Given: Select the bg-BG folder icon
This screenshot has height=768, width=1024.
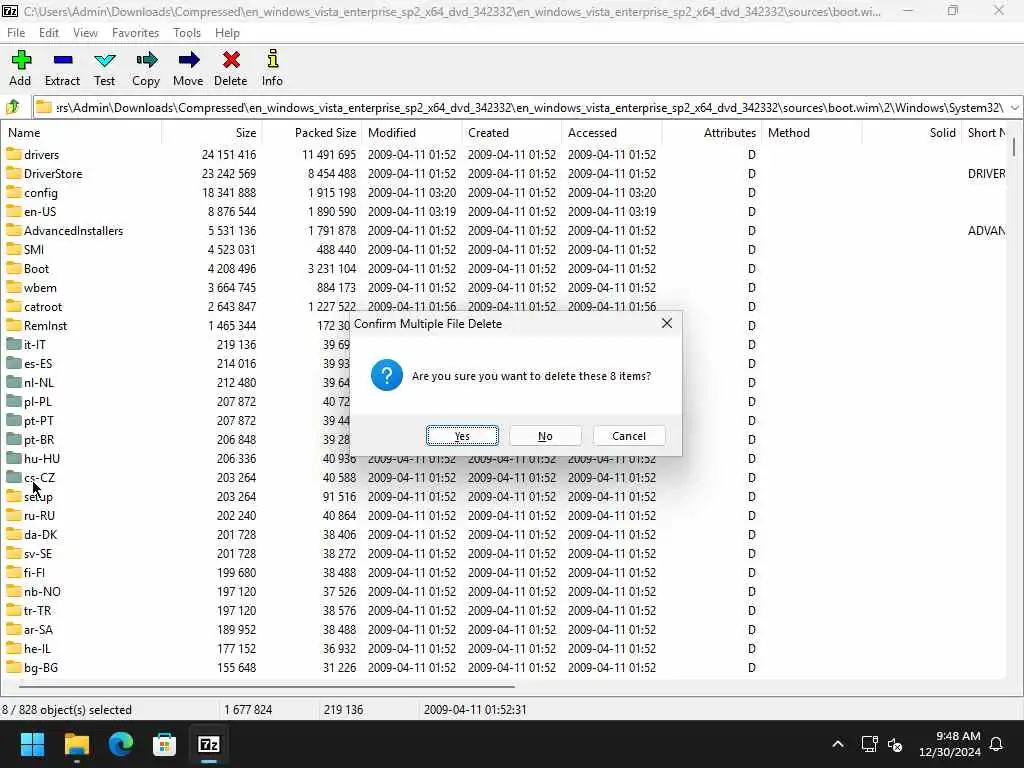Looking at the screenshot, I should pos(14,667).
